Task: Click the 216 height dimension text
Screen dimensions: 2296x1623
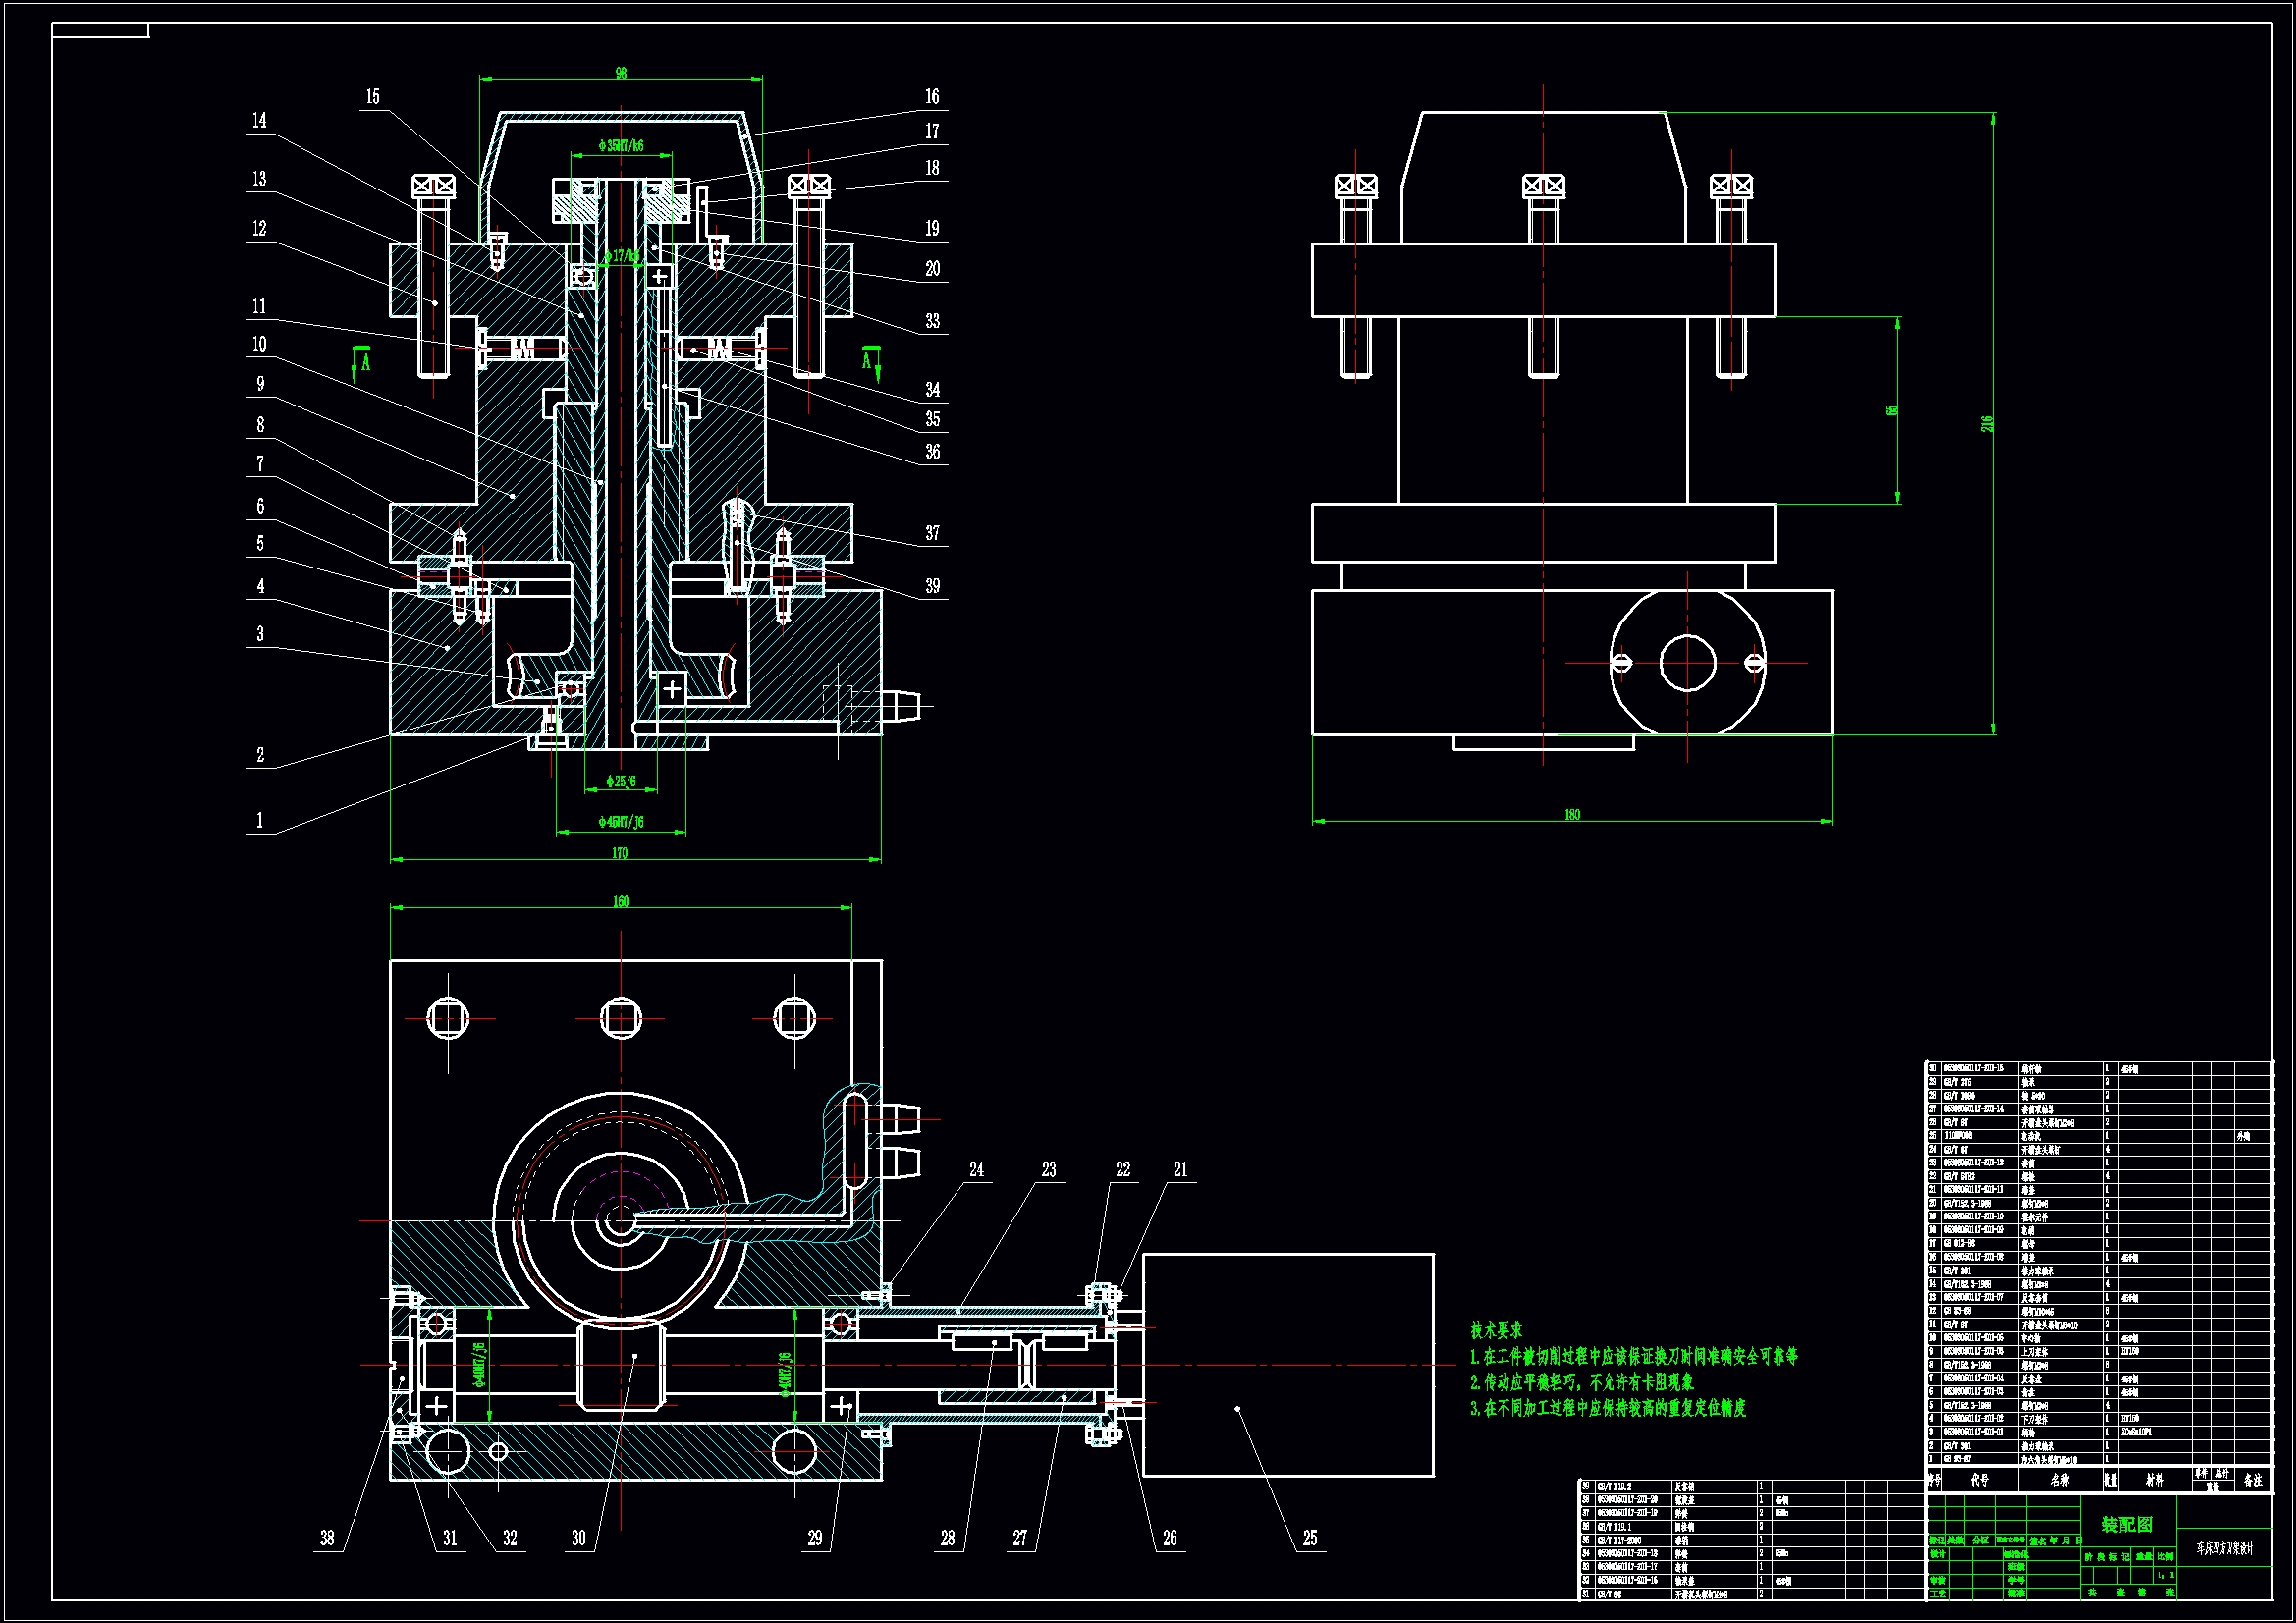Action: 1987,423
